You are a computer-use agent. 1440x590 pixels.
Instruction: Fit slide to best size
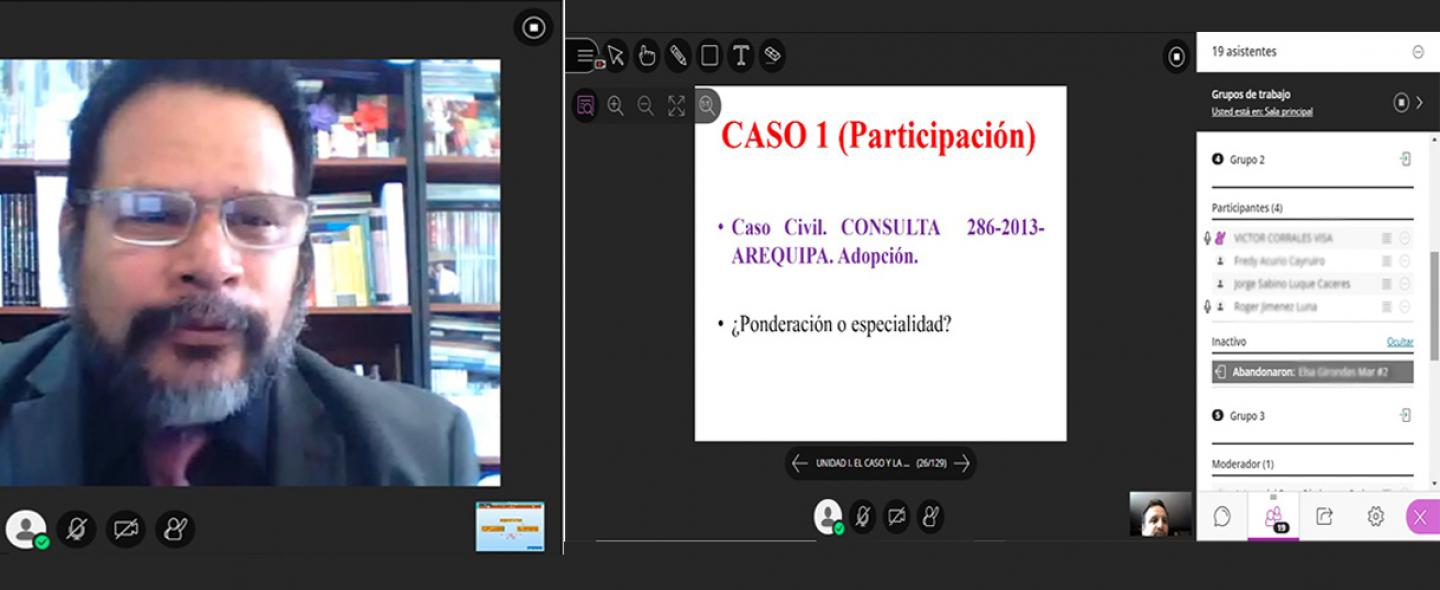(x=677, y=105)
